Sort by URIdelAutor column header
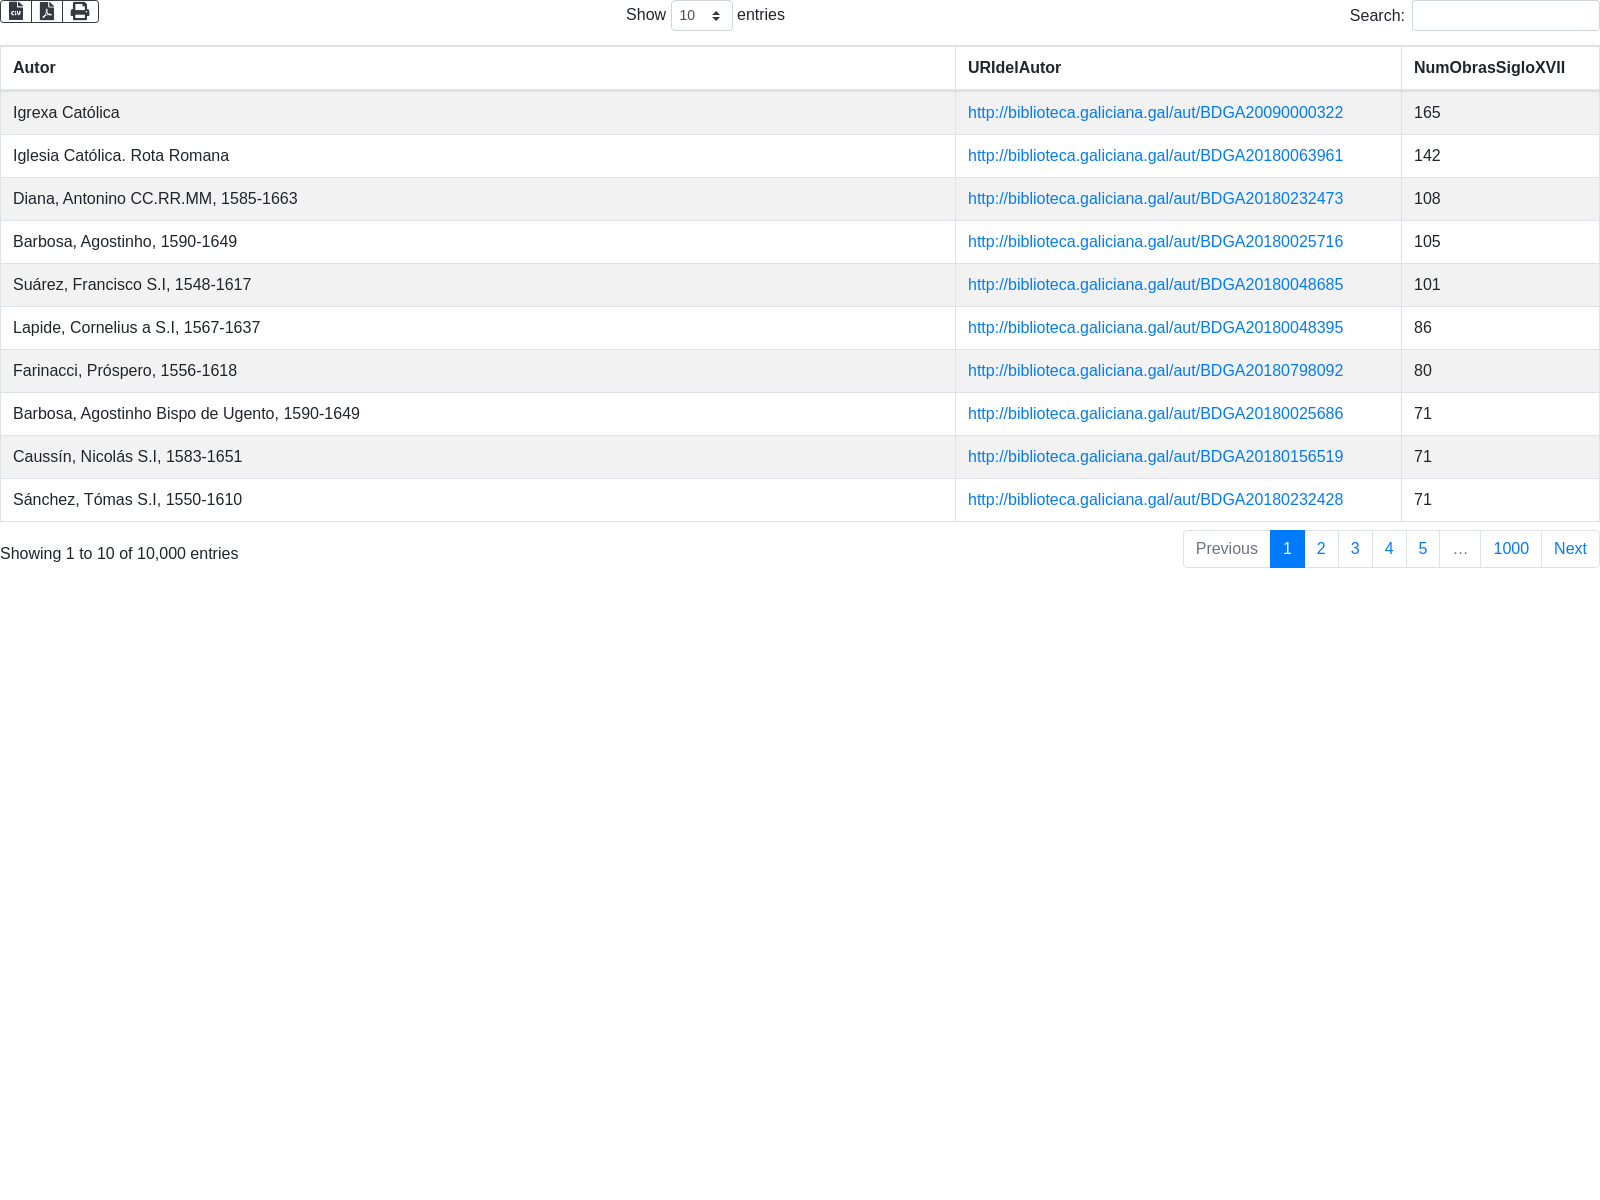This screenshot has height=1200, width=1600. coord(1014,68)
